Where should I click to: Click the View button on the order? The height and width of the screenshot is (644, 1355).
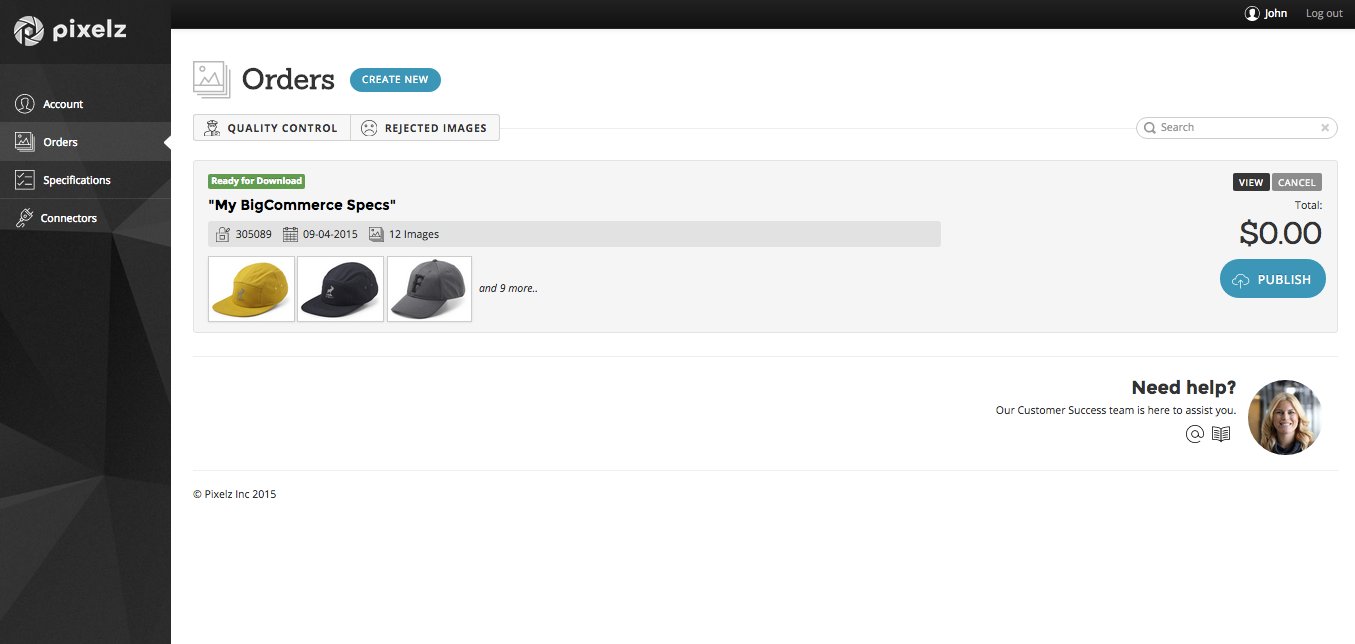[x=1251, y=182]
